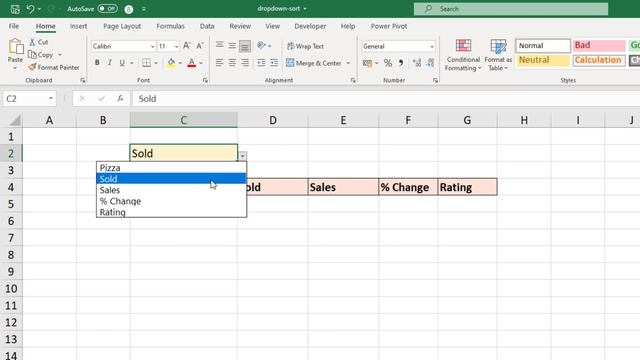640x360 pixels.
Task: Expand the fill color dropdown arrow
Action: pyautogui.click(x=180, y=63)
